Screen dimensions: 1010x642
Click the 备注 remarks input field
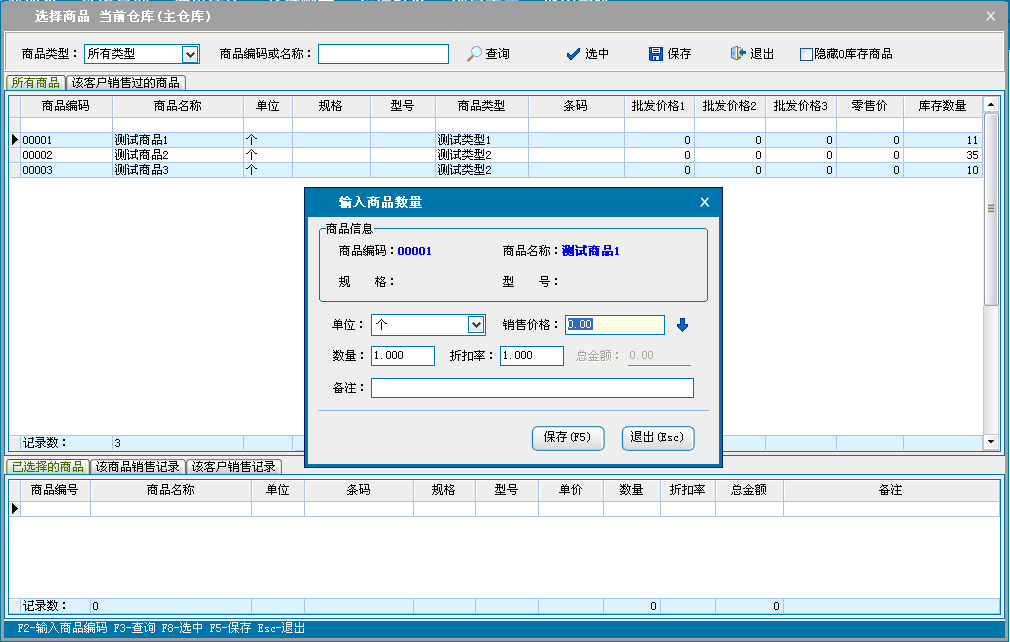coord(531,388)
